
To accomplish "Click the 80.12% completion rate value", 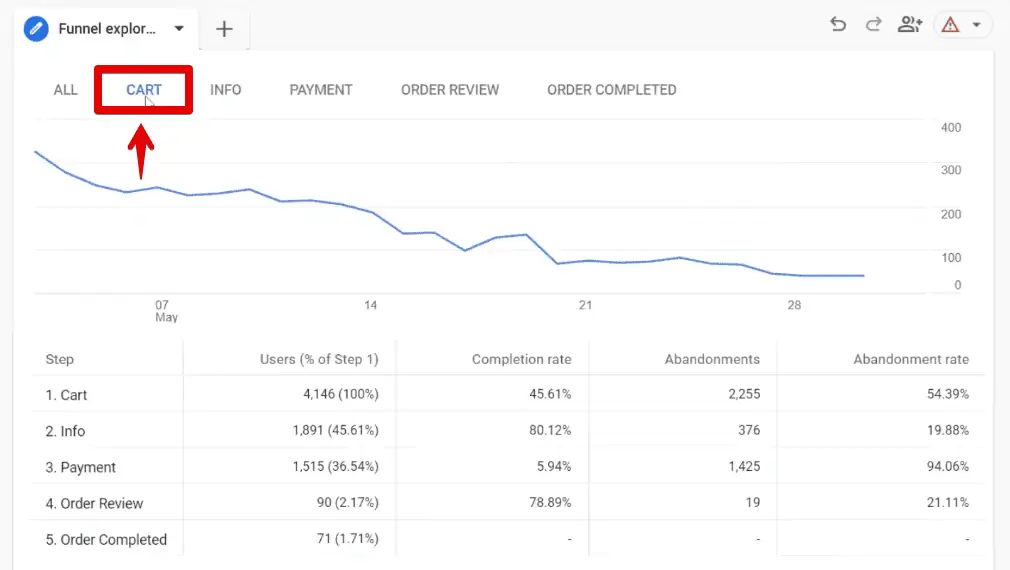I will coord(550,430).
